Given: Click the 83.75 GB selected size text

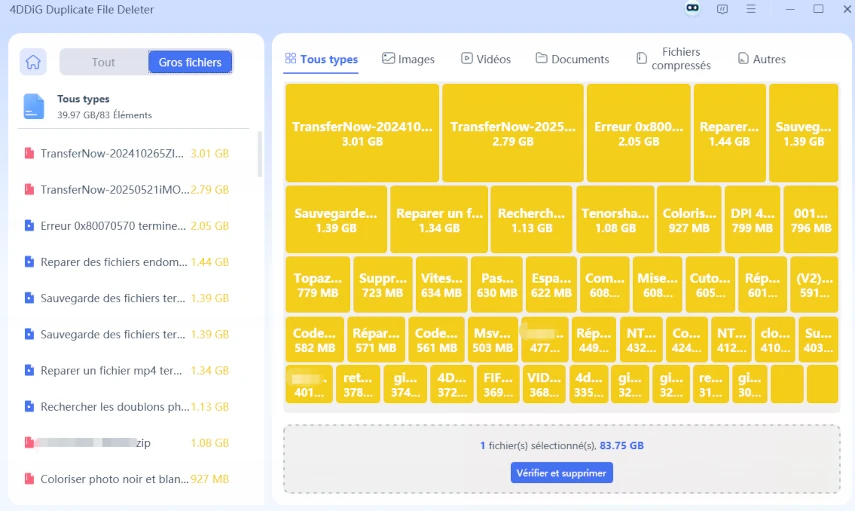Looking at the screenshot, I should click(622, 446).
